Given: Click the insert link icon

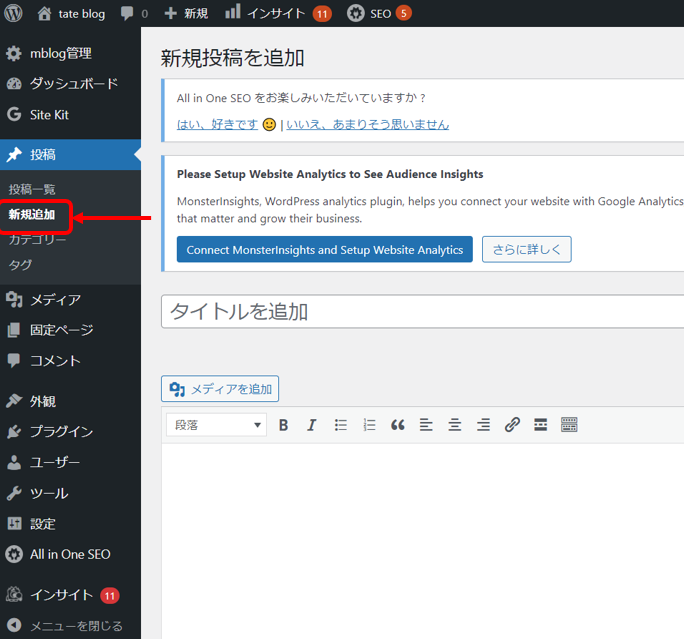Looking at the screenshot, I should pos(512,425).
